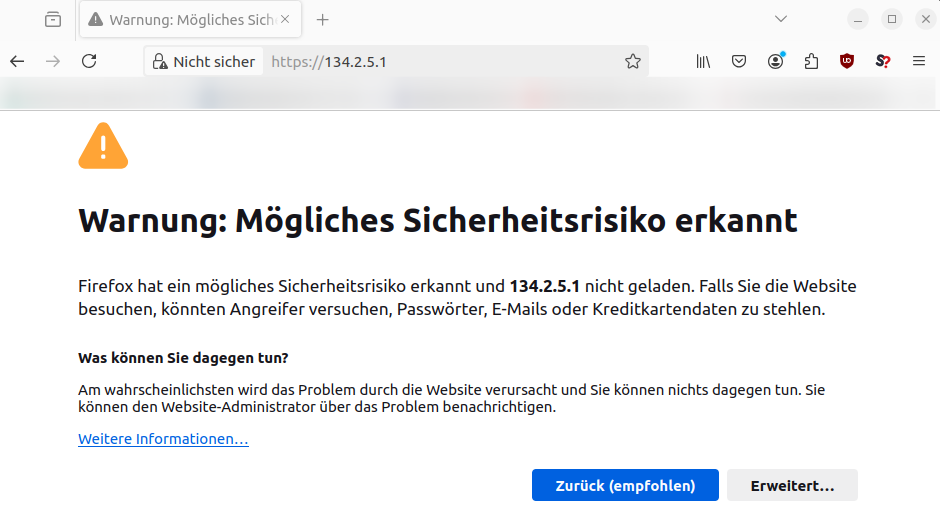Minimize the Firefox window

[858, 20]
